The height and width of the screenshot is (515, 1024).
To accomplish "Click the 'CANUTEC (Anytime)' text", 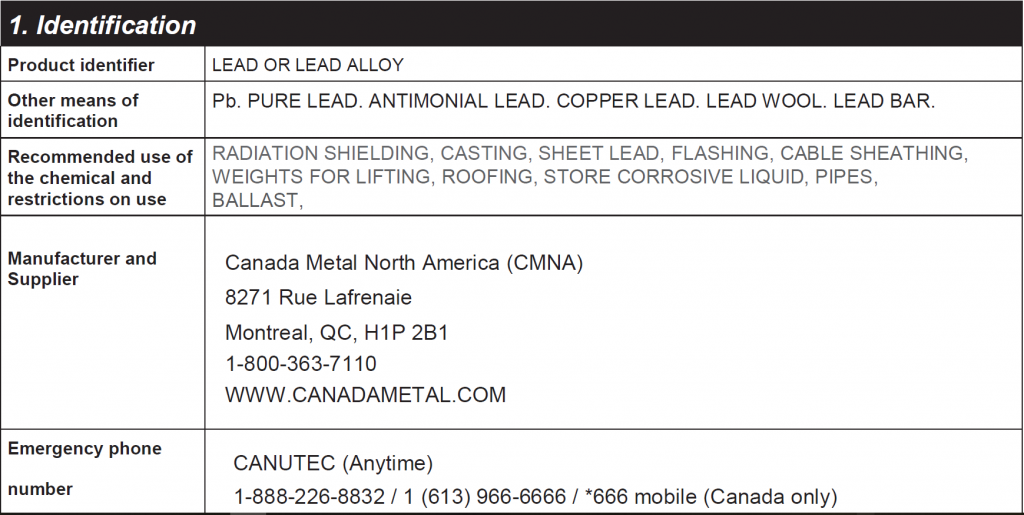I will pyautogui.click(x=333, y=463).
